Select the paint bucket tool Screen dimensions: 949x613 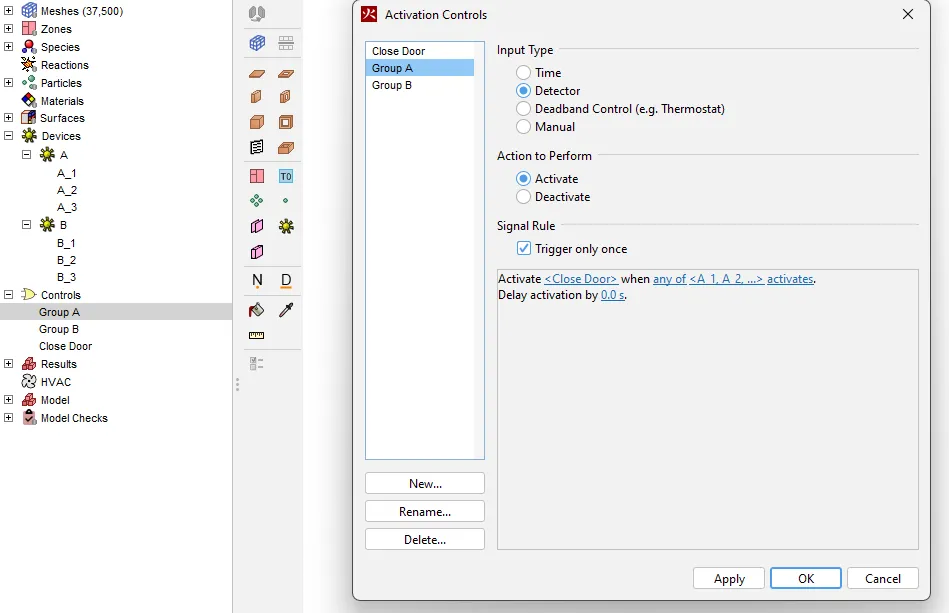pyautogui.click(x=257, y=310)
